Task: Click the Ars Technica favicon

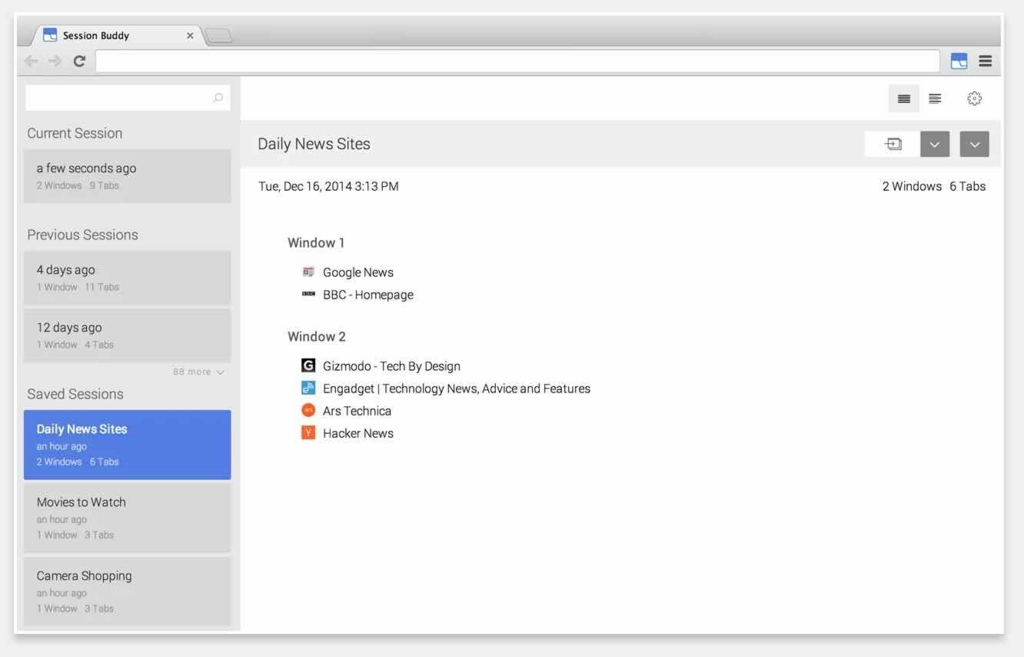Action: [x=308, y=410]
